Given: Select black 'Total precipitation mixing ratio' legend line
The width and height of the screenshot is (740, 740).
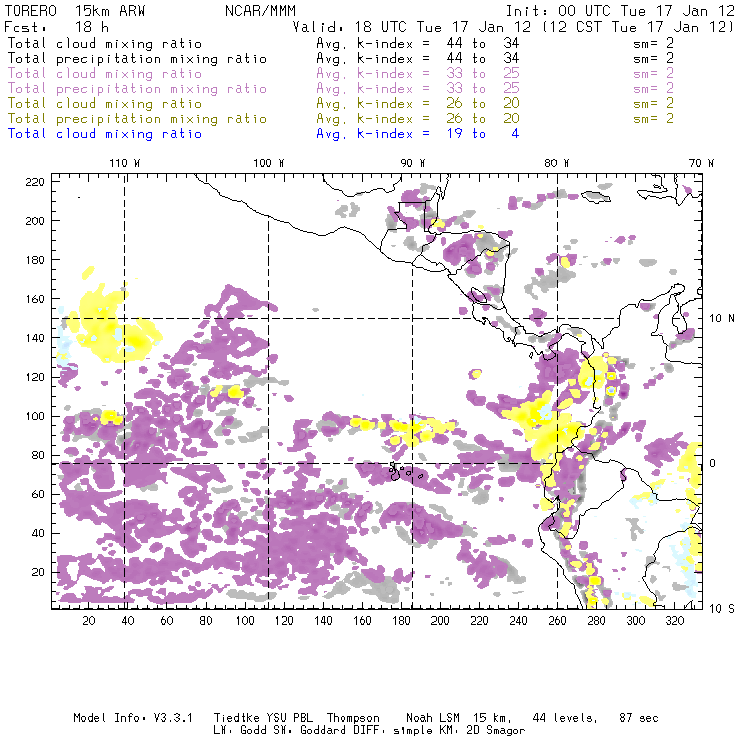Looking at the screenshot, I should (x=137, y=59).
